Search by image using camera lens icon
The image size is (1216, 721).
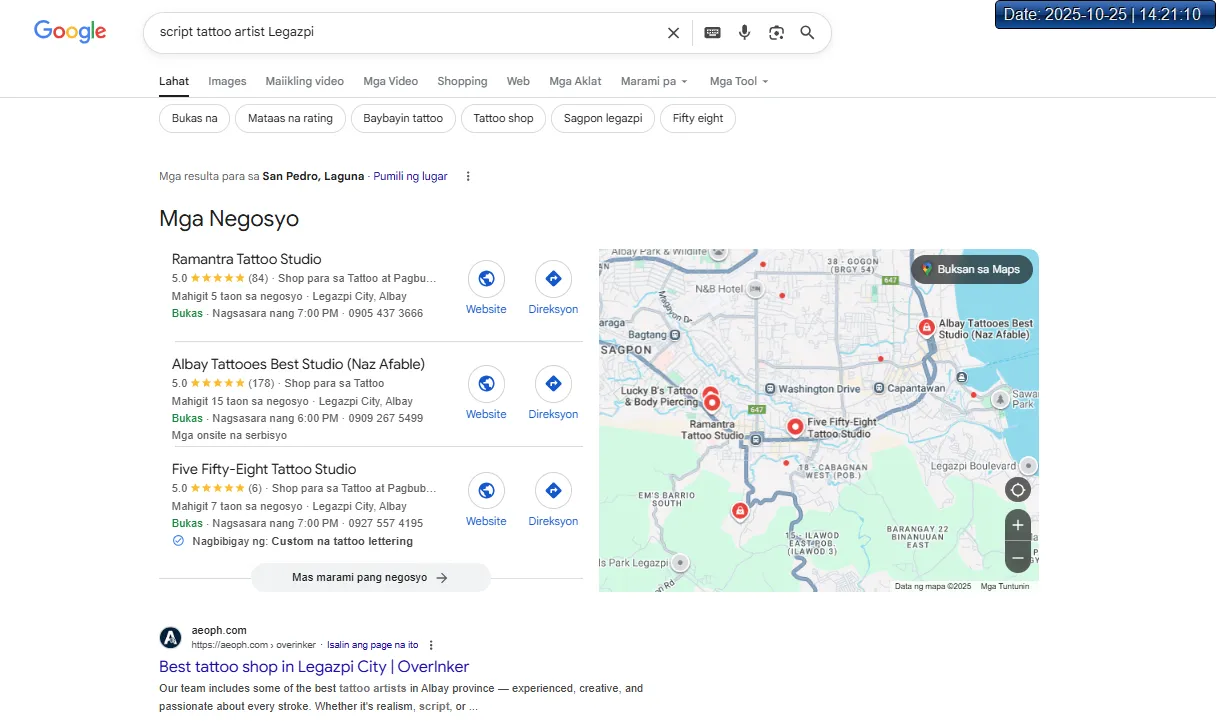point(776,33)
